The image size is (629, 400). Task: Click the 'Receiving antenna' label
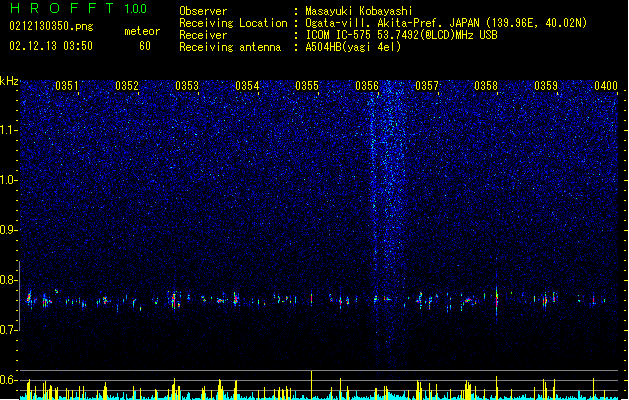click(230, 47)
